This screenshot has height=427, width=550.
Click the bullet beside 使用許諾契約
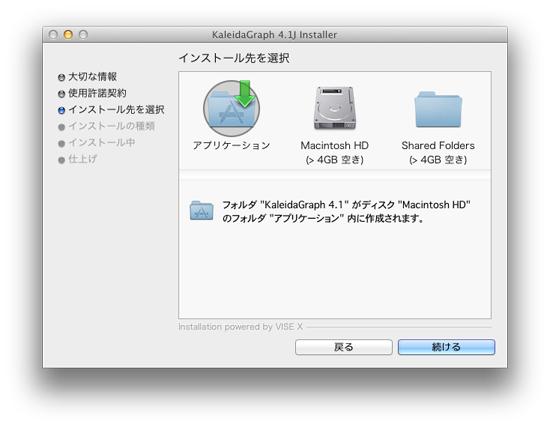(x=61, y=94)
